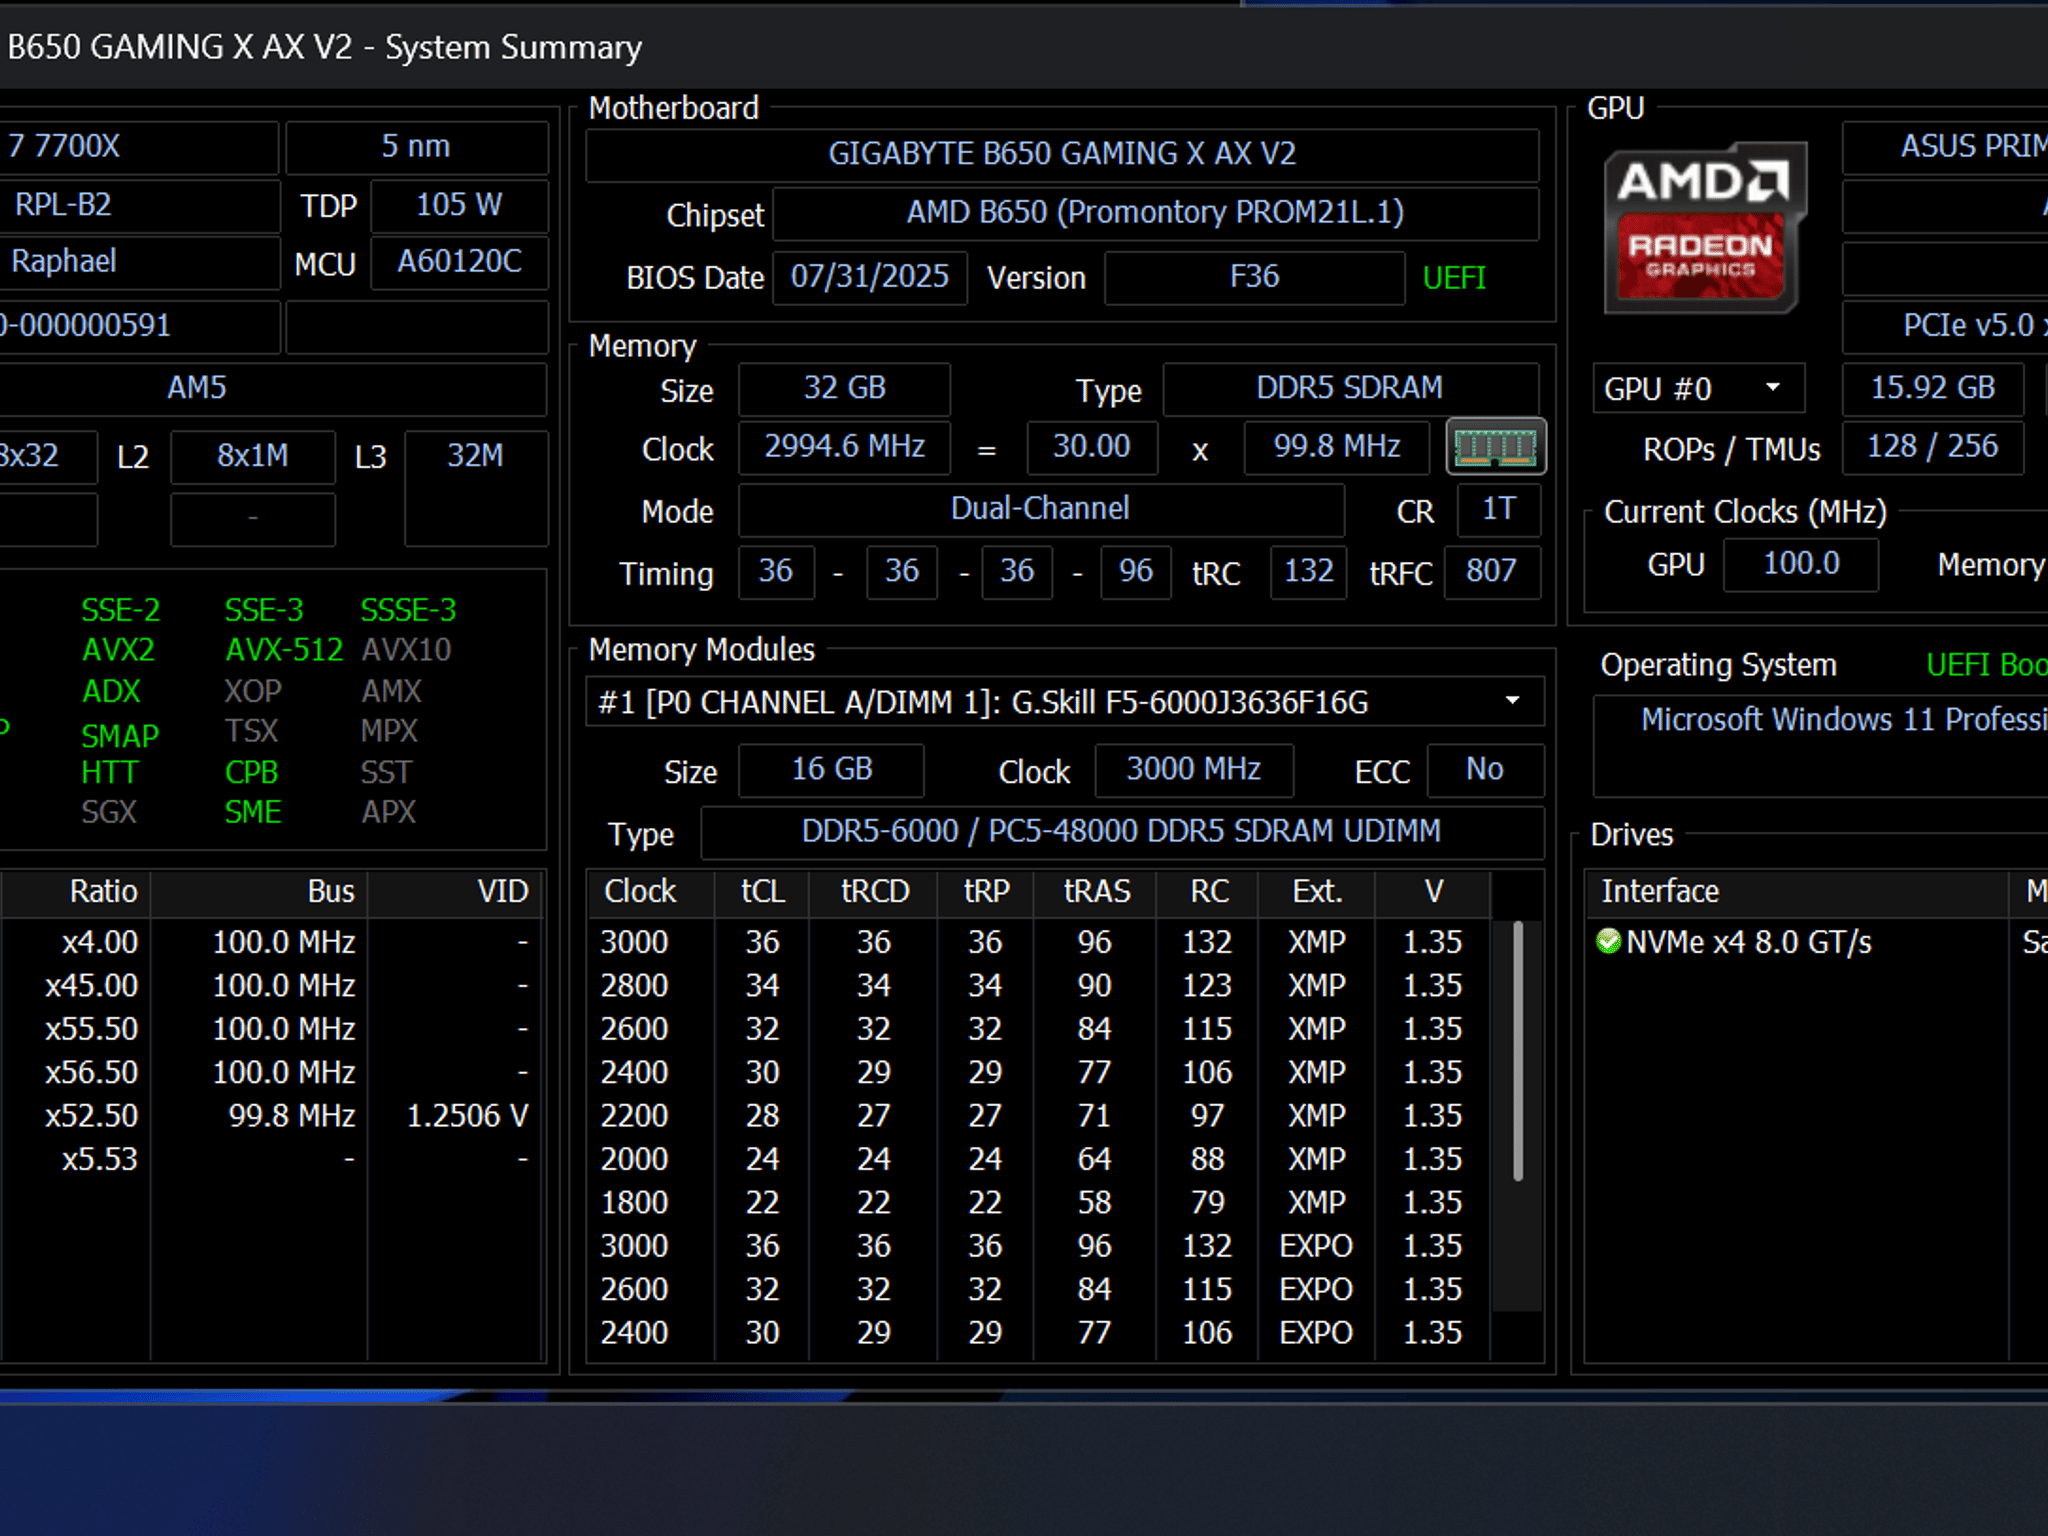Click the DDR5 SDRAM type field
The height and width of the screenshot is (1536, 2048).
[x=1350, y=388]
